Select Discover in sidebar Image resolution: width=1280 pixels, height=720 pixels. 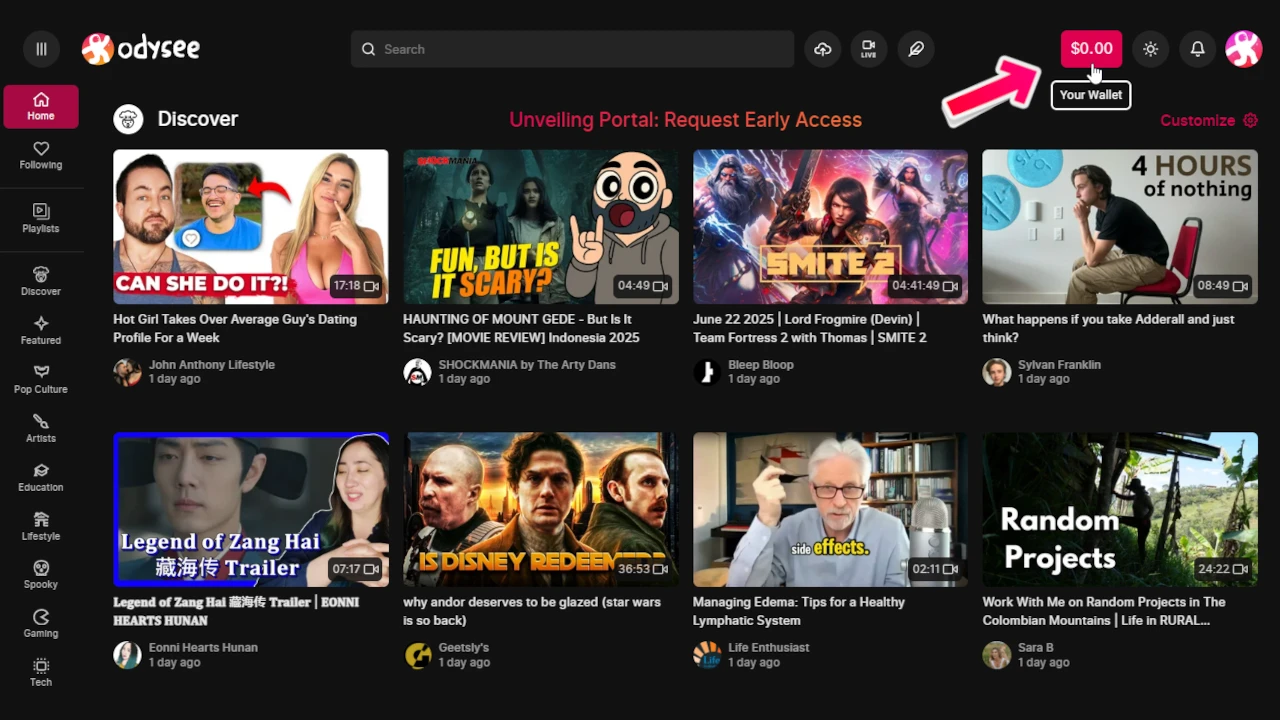point(41,282)
